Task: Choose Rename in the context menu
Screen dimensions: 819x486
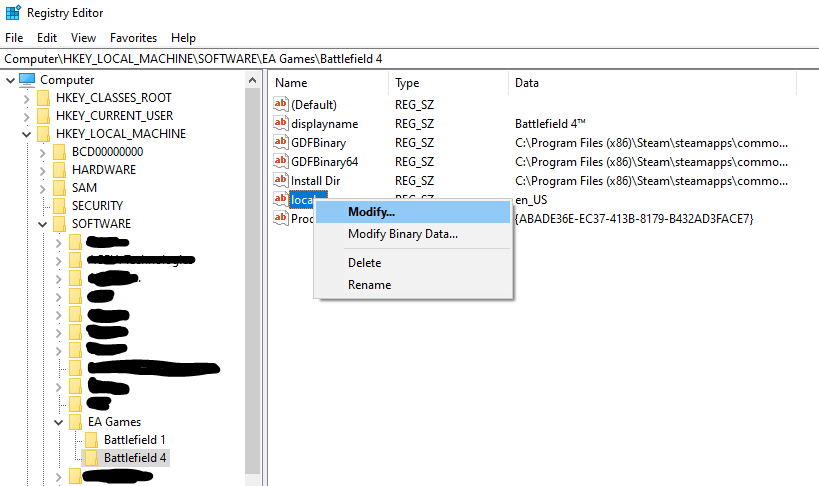Action: tap(413, 285)
